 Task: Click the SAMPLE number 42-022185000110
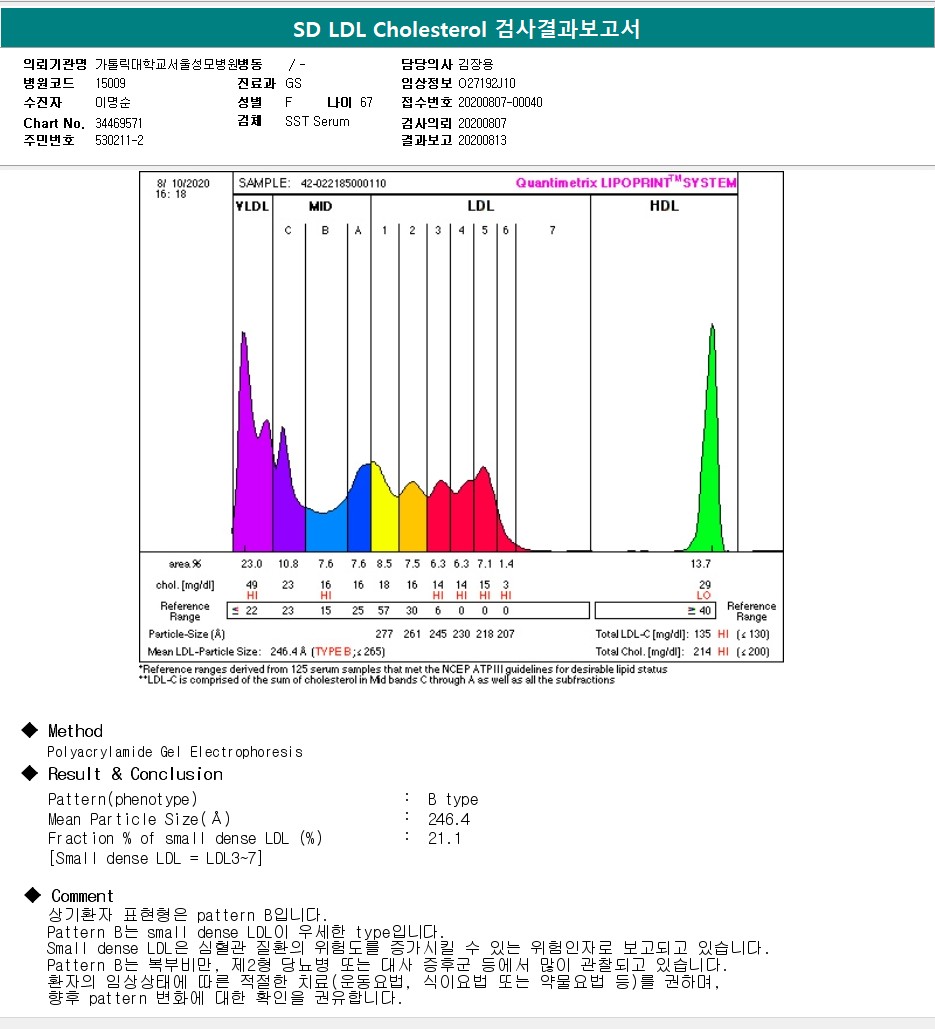[x=343, y=183]
